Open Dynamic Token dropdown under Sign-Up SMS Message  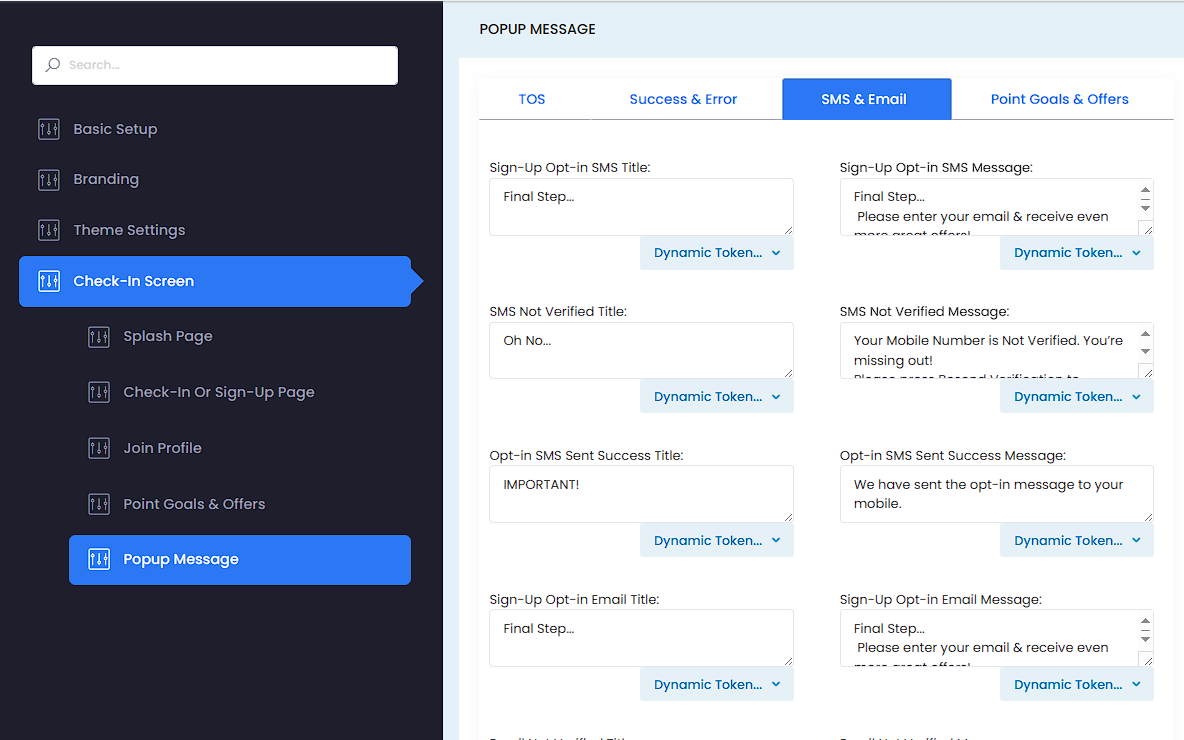click(1077, 253)
